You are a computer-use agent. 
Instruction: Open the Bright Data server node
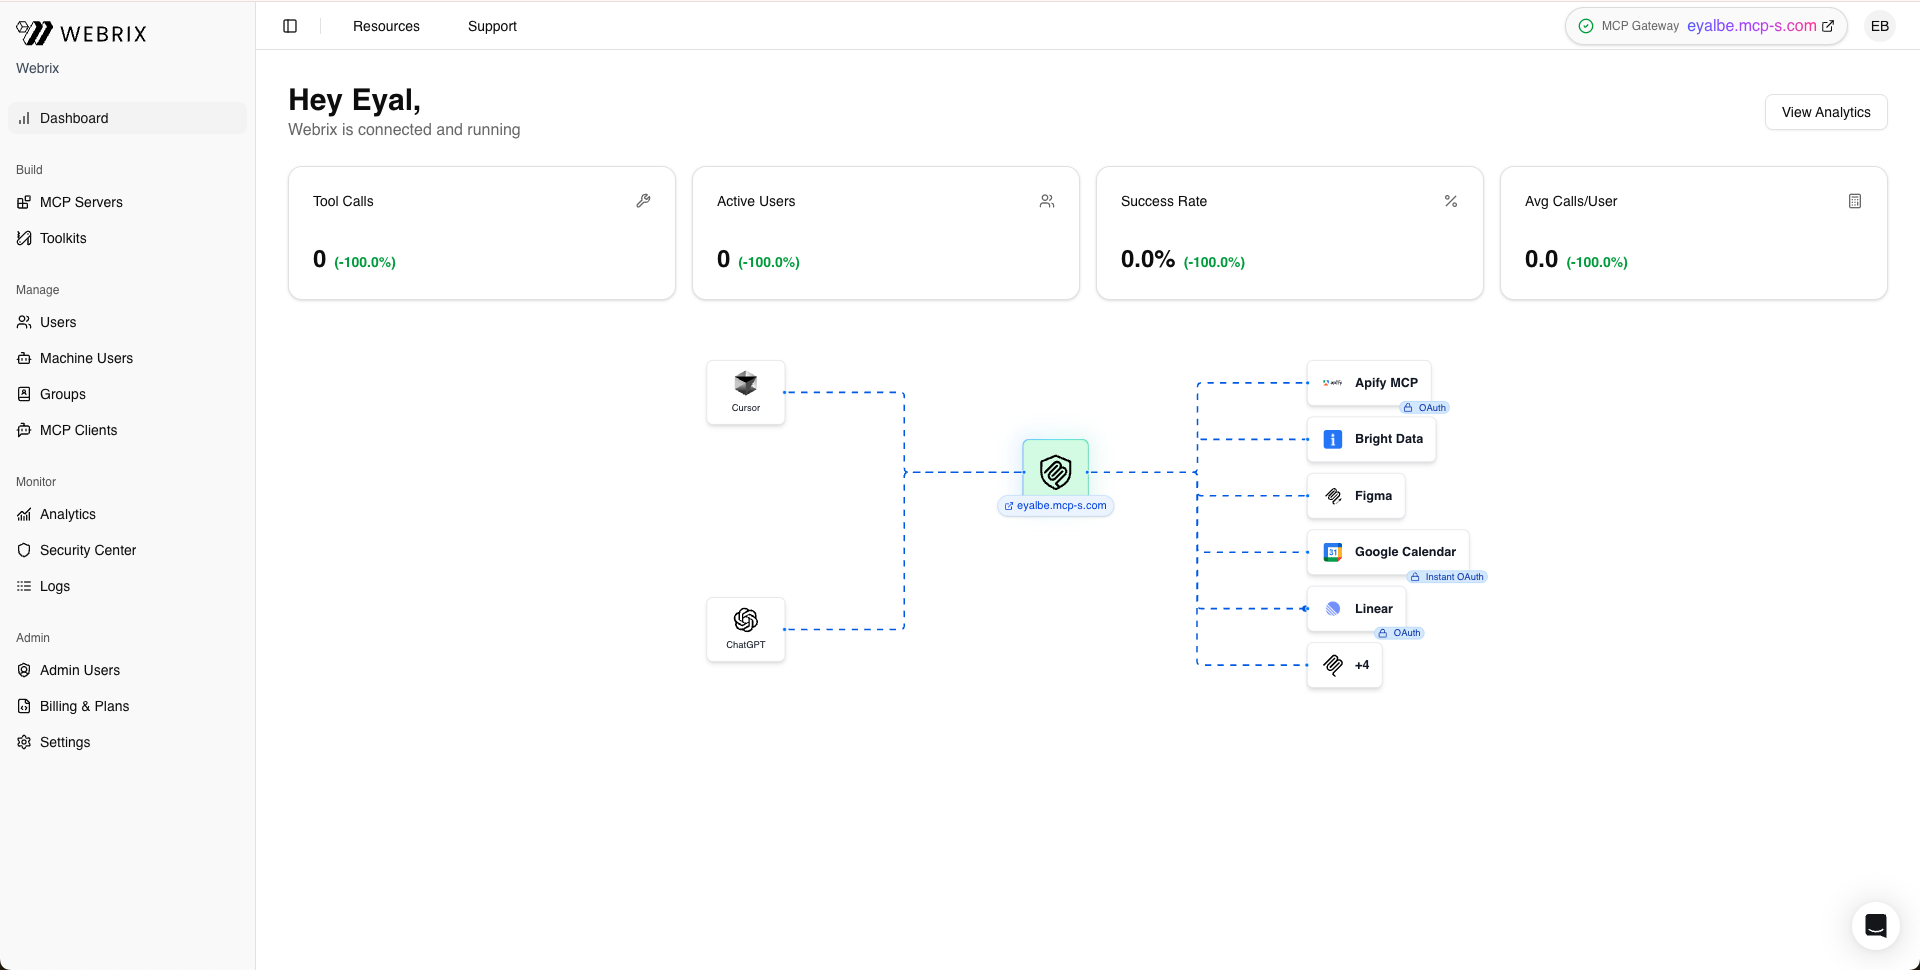(x=1371, y=439)
